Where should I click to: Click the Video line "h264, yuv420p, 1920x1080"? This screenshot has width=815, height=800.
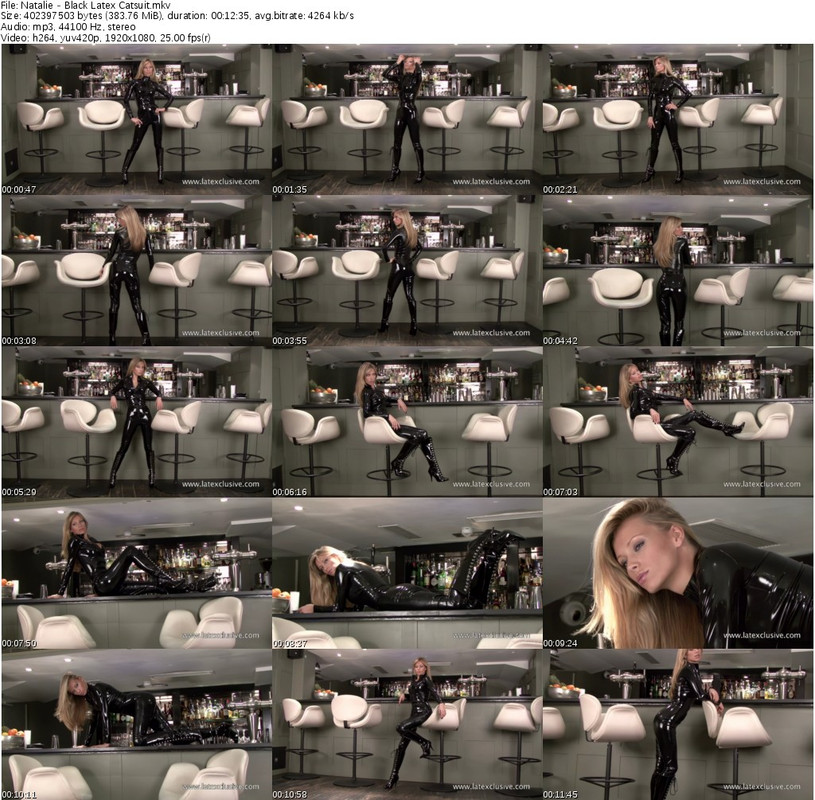[106, 37]
